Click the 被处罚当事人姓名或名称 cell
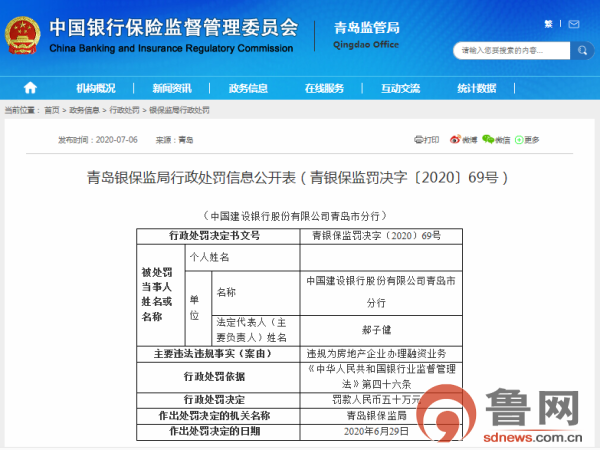 [161, 295]
